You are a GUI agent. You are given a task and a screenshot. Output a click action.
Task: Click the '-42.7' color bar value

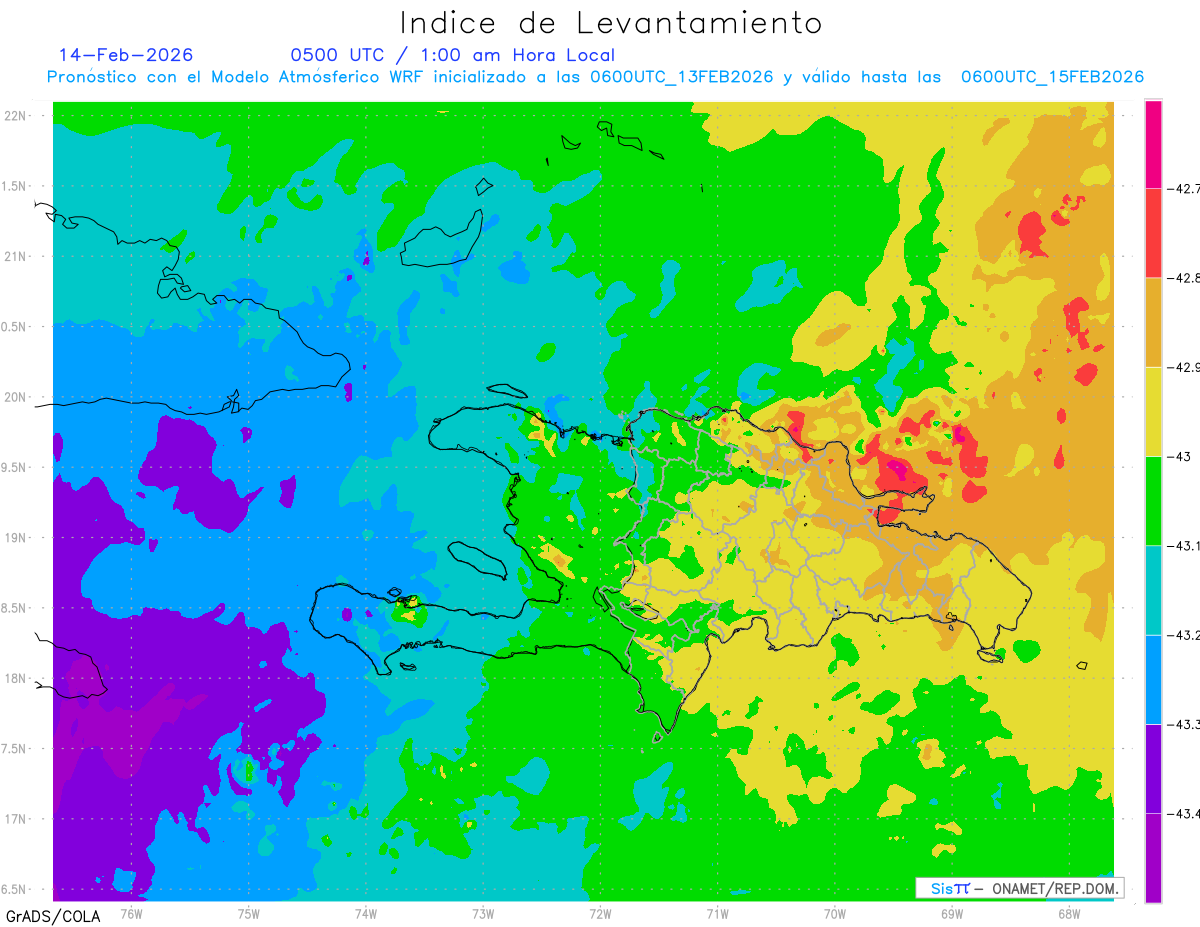[x=1184, y=188]
